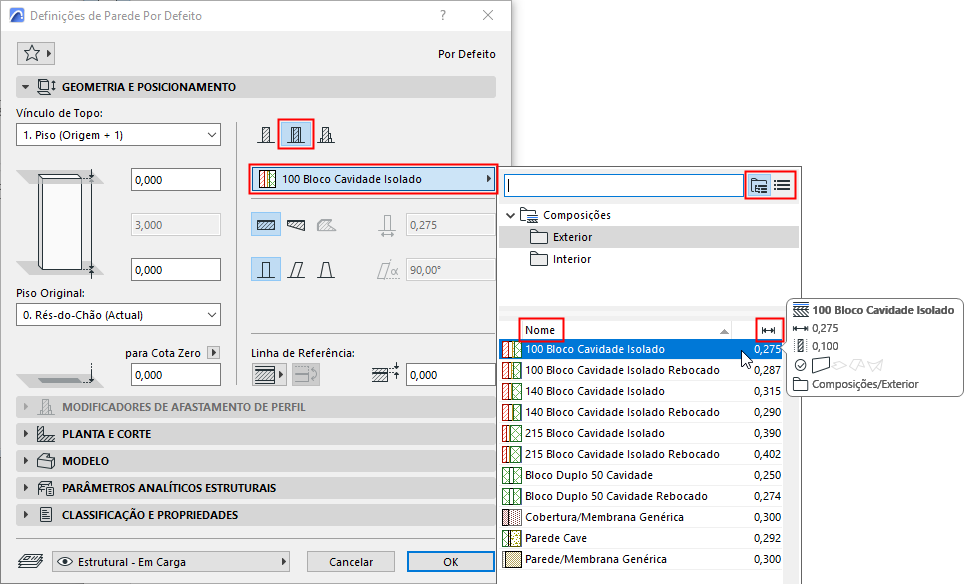Select 215 Bloco Cavidade Isolado Rebocado

641,454
